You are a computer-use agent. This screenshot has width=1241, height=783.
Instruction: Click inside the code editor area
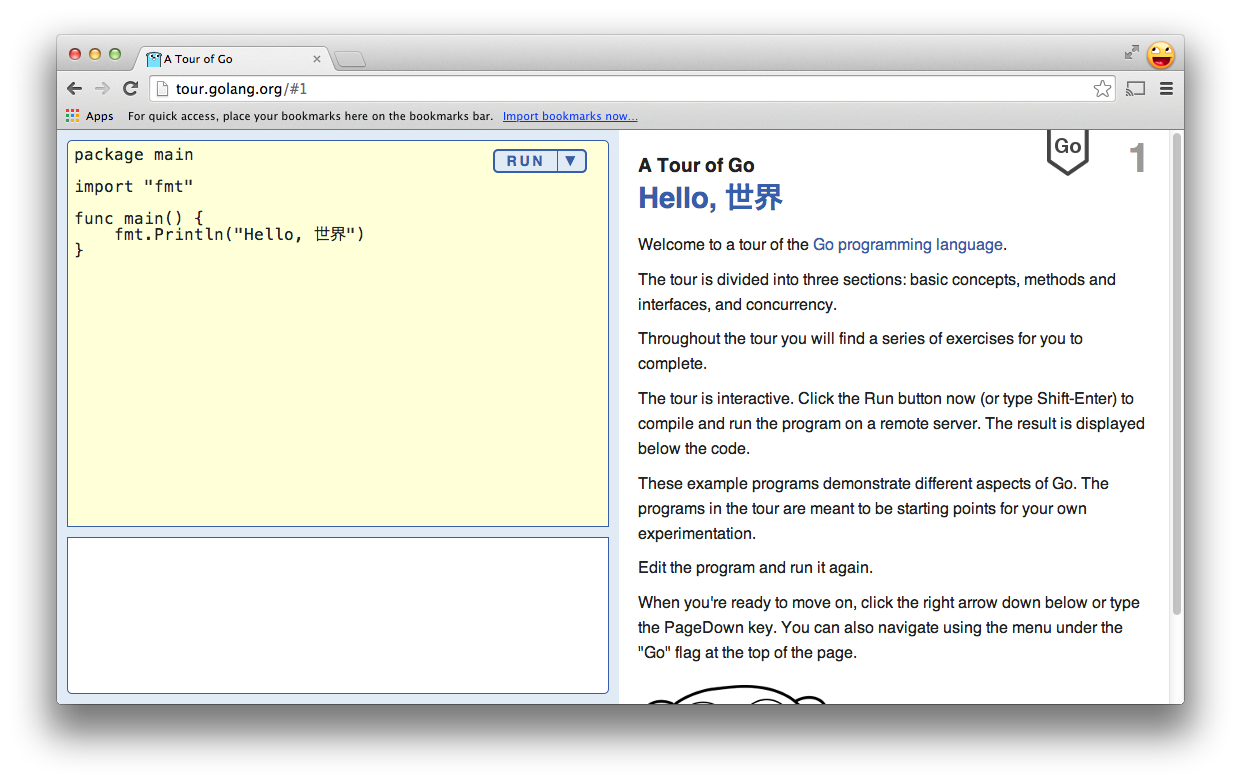[338, 380]
